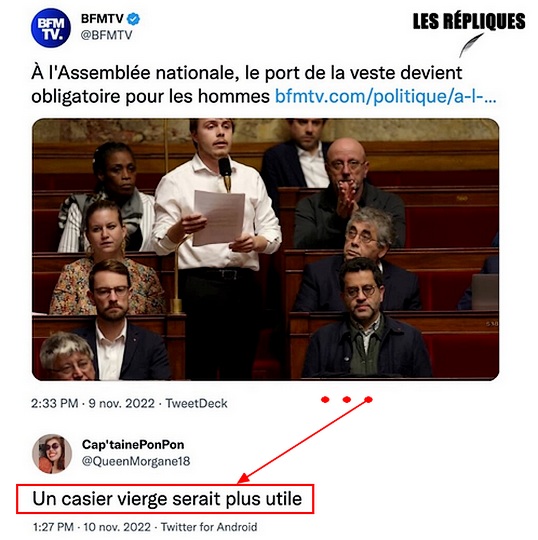Click the 1:27 PM · 10 nov. 2022 timestamp
Viewport: 538px width, 540px height.
[x=92, y=527]
